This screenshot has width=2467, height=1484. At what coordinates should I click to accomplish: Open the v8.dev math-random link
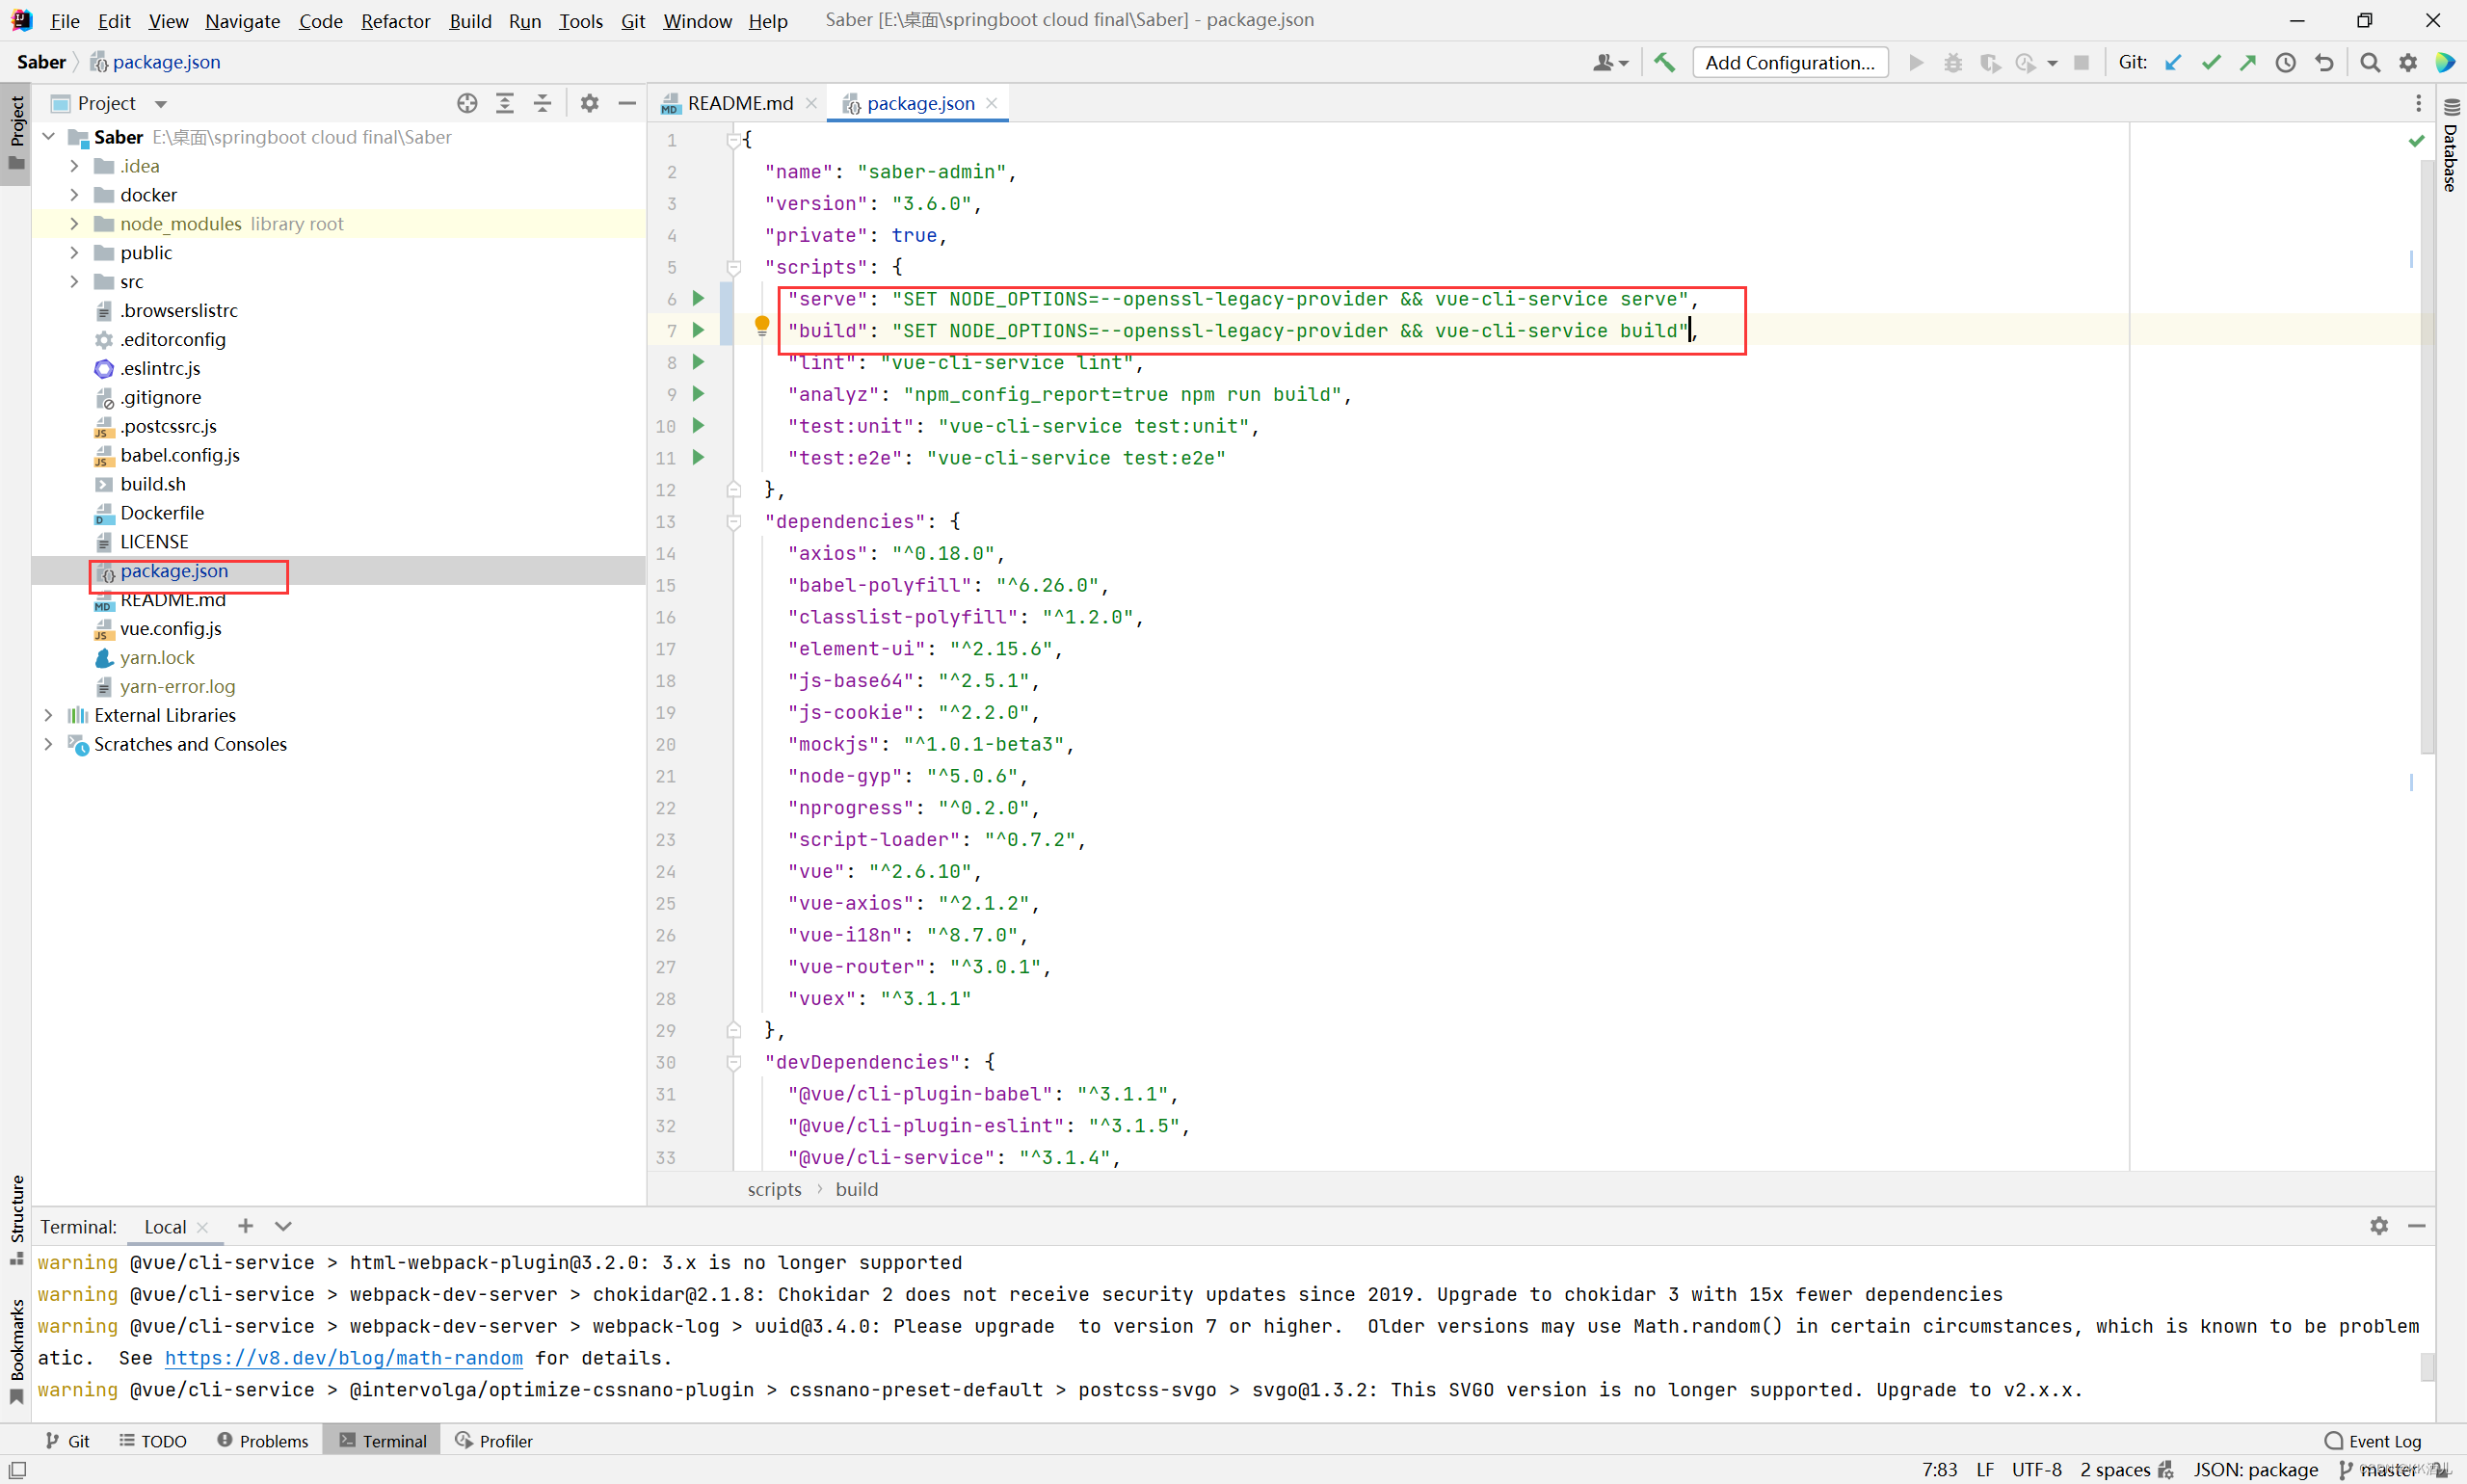tap(343, 1358)
